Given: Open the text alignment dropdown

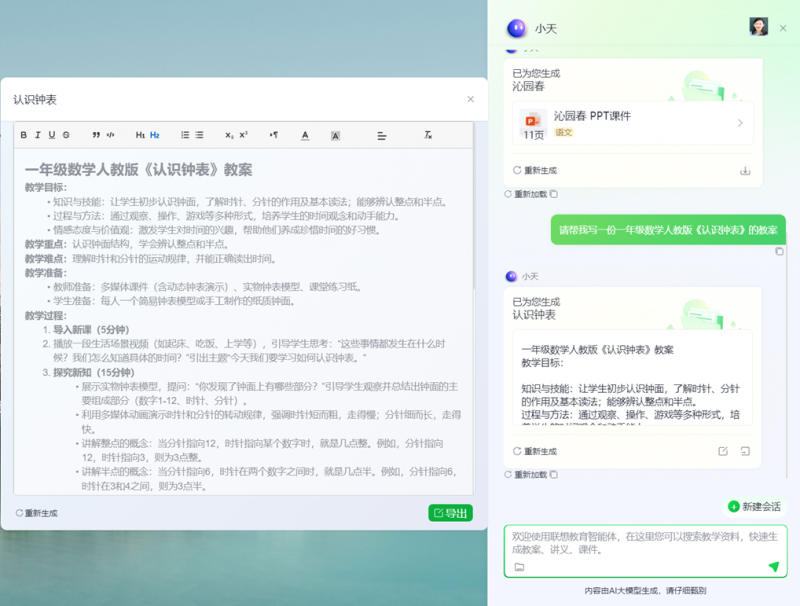Looking at the screenshot, I should click(x=382, y=135).
